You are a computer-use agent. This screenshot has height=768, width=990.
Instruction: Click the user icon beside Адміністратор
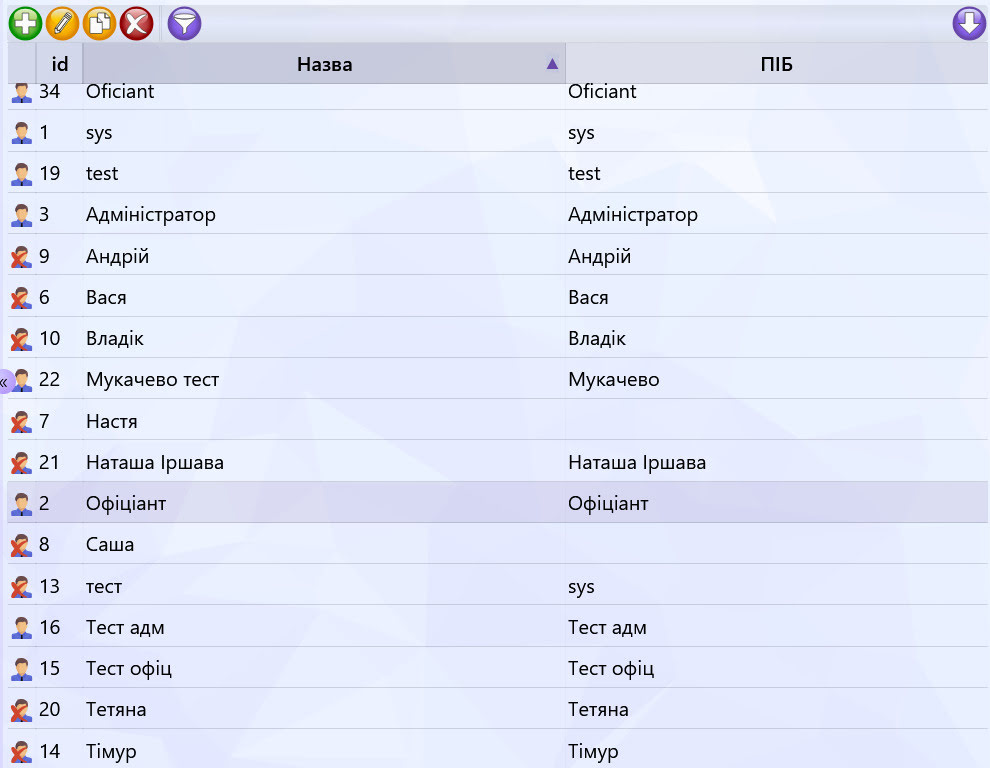click(x=21, y=215)
